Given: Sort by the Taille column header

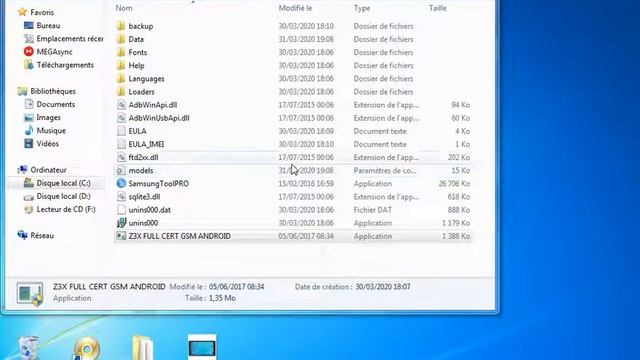Looking at the screenshot, I should tap(438, 8).
